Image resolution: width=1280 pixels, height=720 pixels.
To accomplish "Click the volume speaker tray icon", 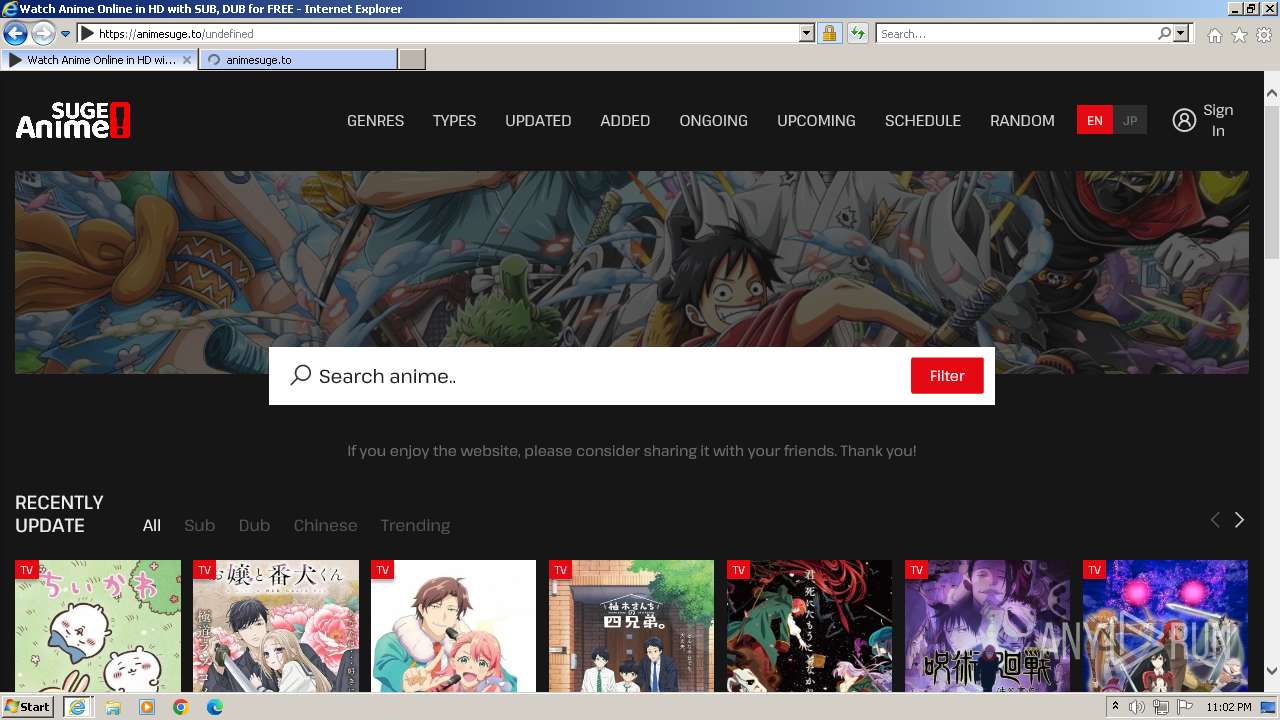I will 1137,707.
